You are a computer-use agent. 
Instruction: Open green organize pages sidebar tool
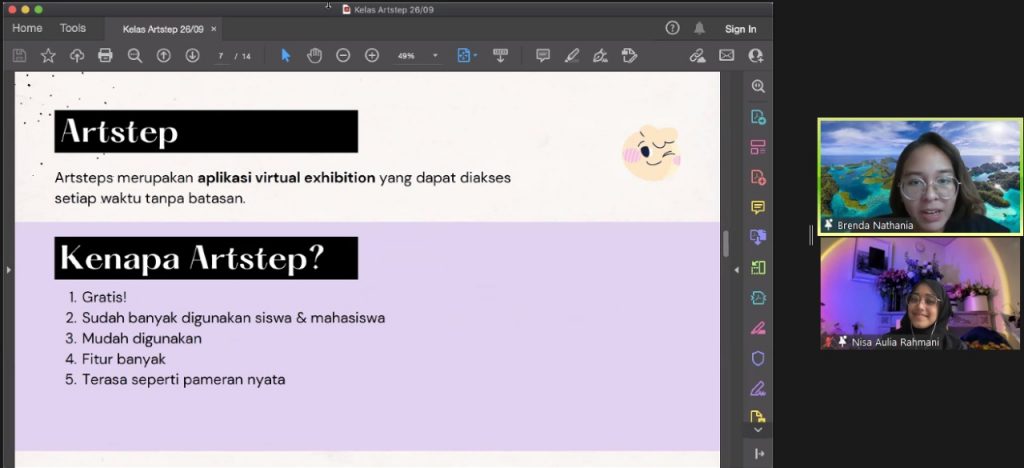(758, 268)
